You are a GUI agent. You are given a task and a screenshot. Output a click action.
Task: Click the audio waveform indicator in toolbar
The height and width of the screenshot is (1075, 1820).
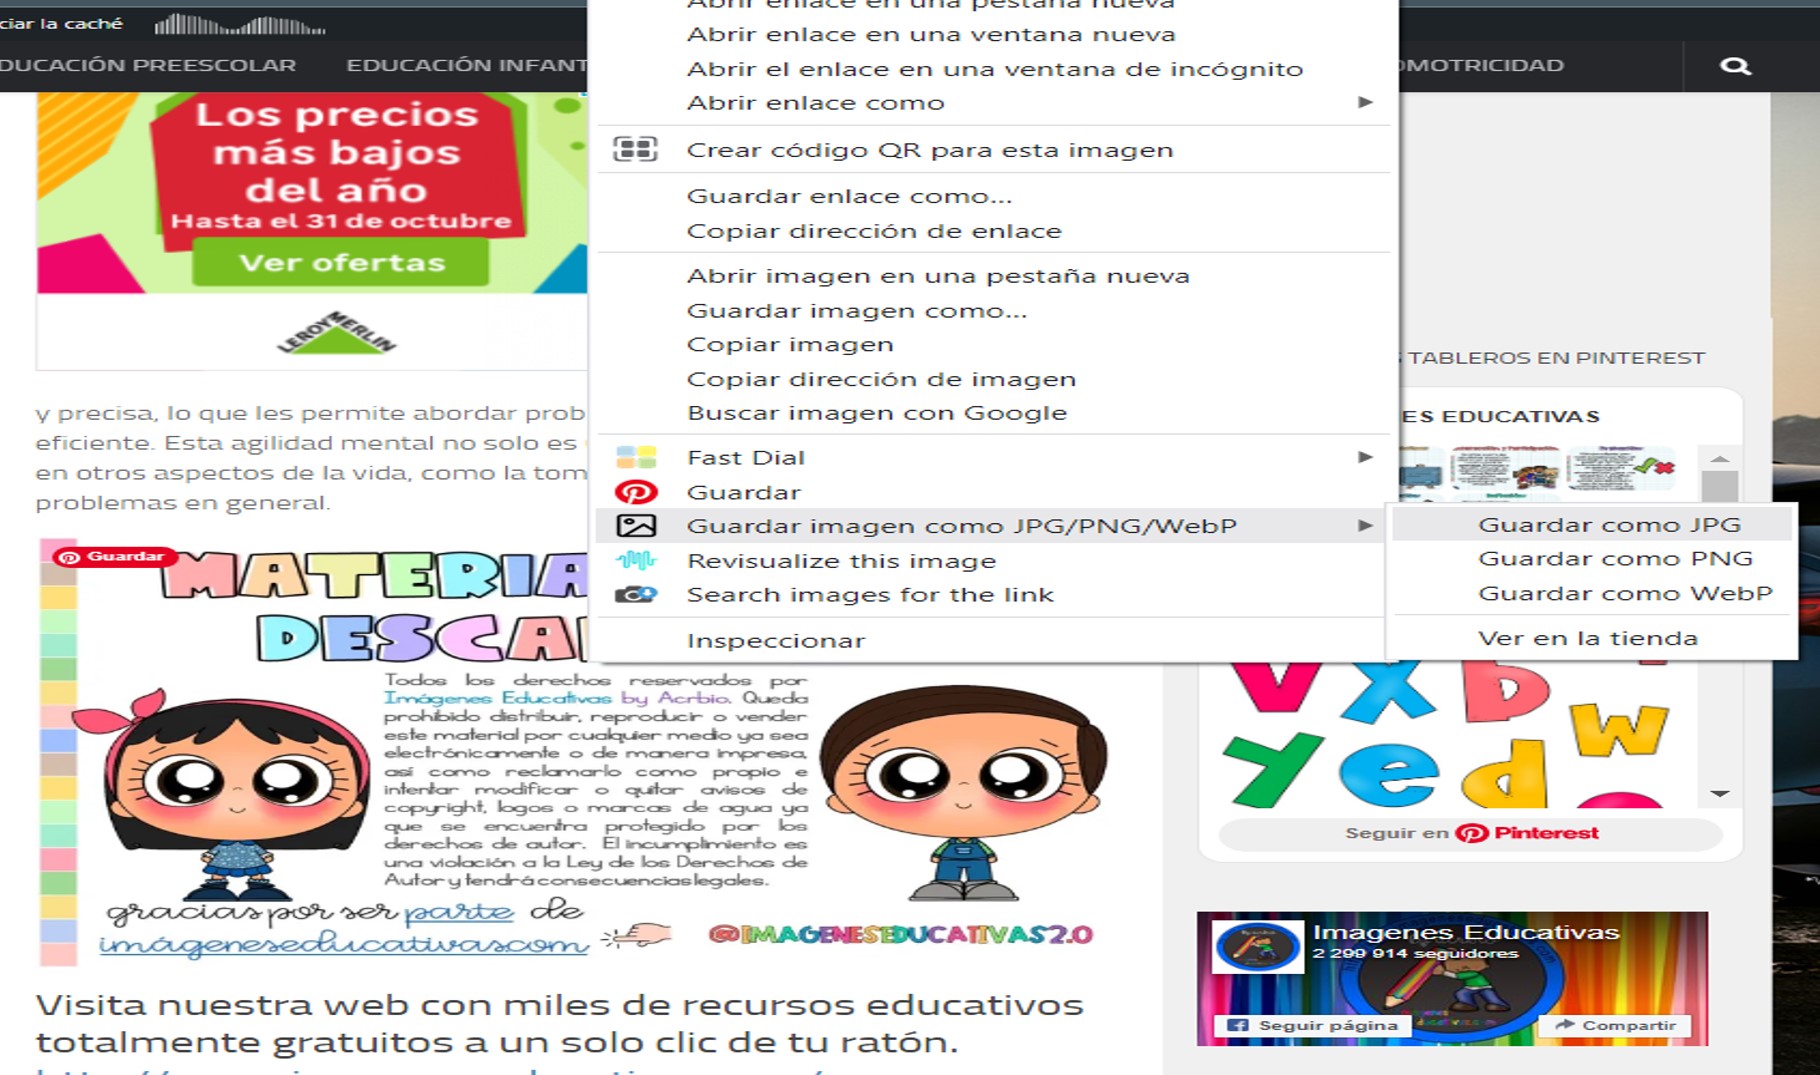[x=240, y=24]
